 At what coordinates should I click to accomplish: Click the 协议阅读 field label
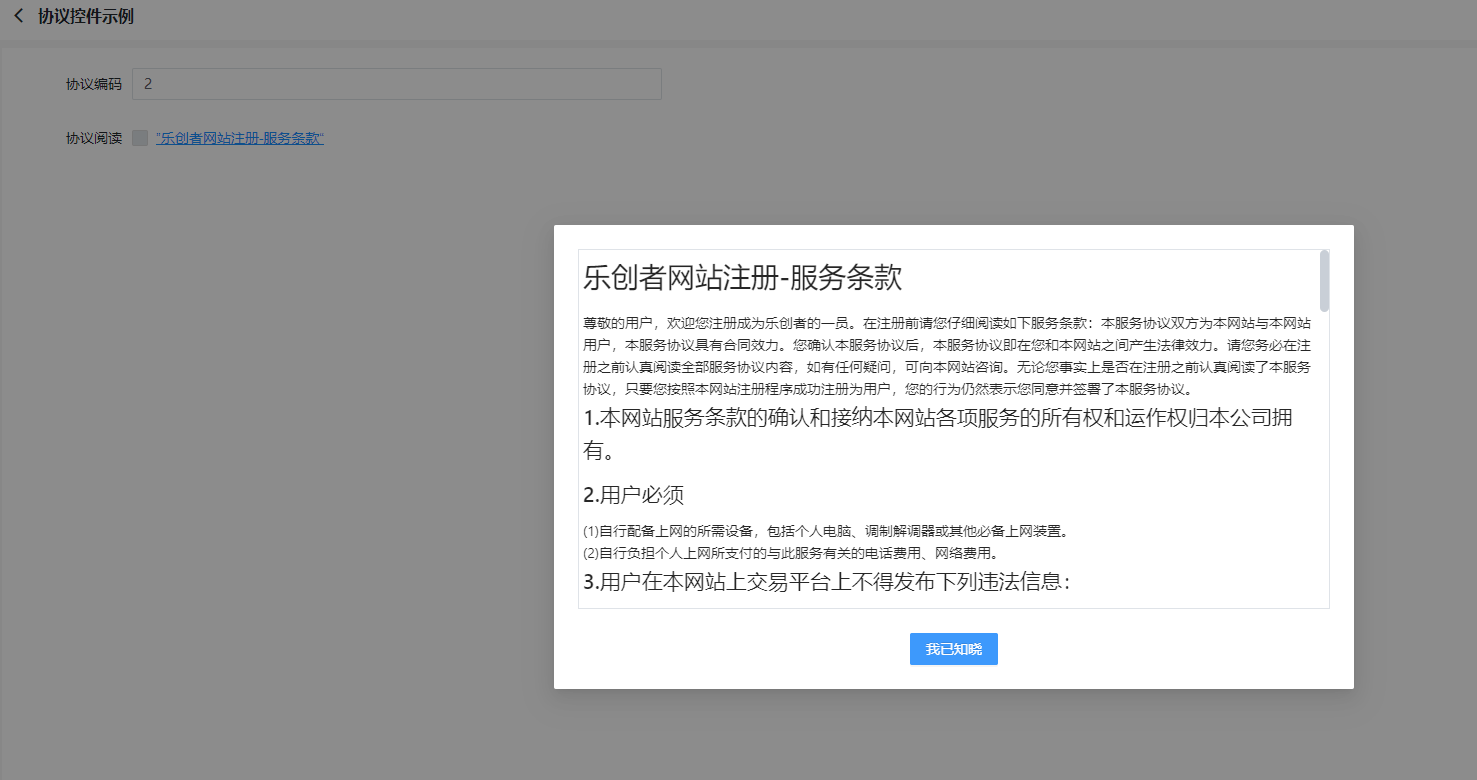click(x=94, y=138)
